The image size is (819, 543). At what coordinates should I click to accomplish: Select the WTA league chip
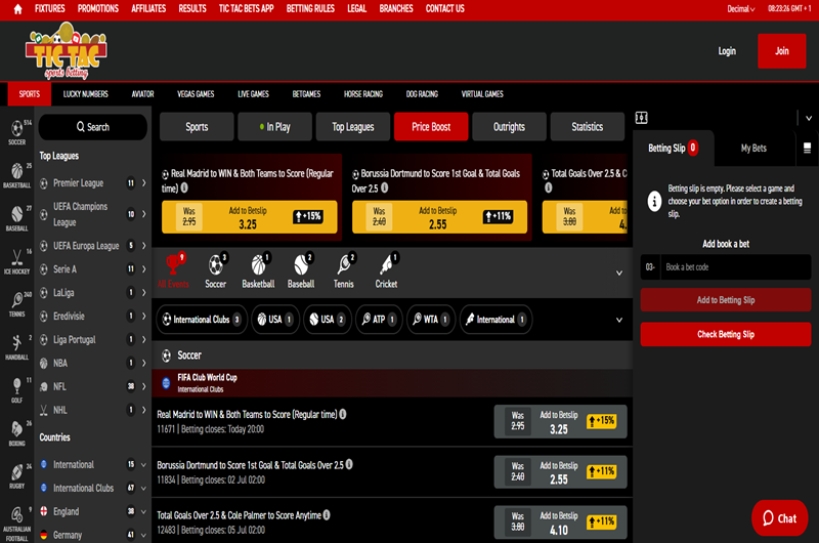point(430,320)
